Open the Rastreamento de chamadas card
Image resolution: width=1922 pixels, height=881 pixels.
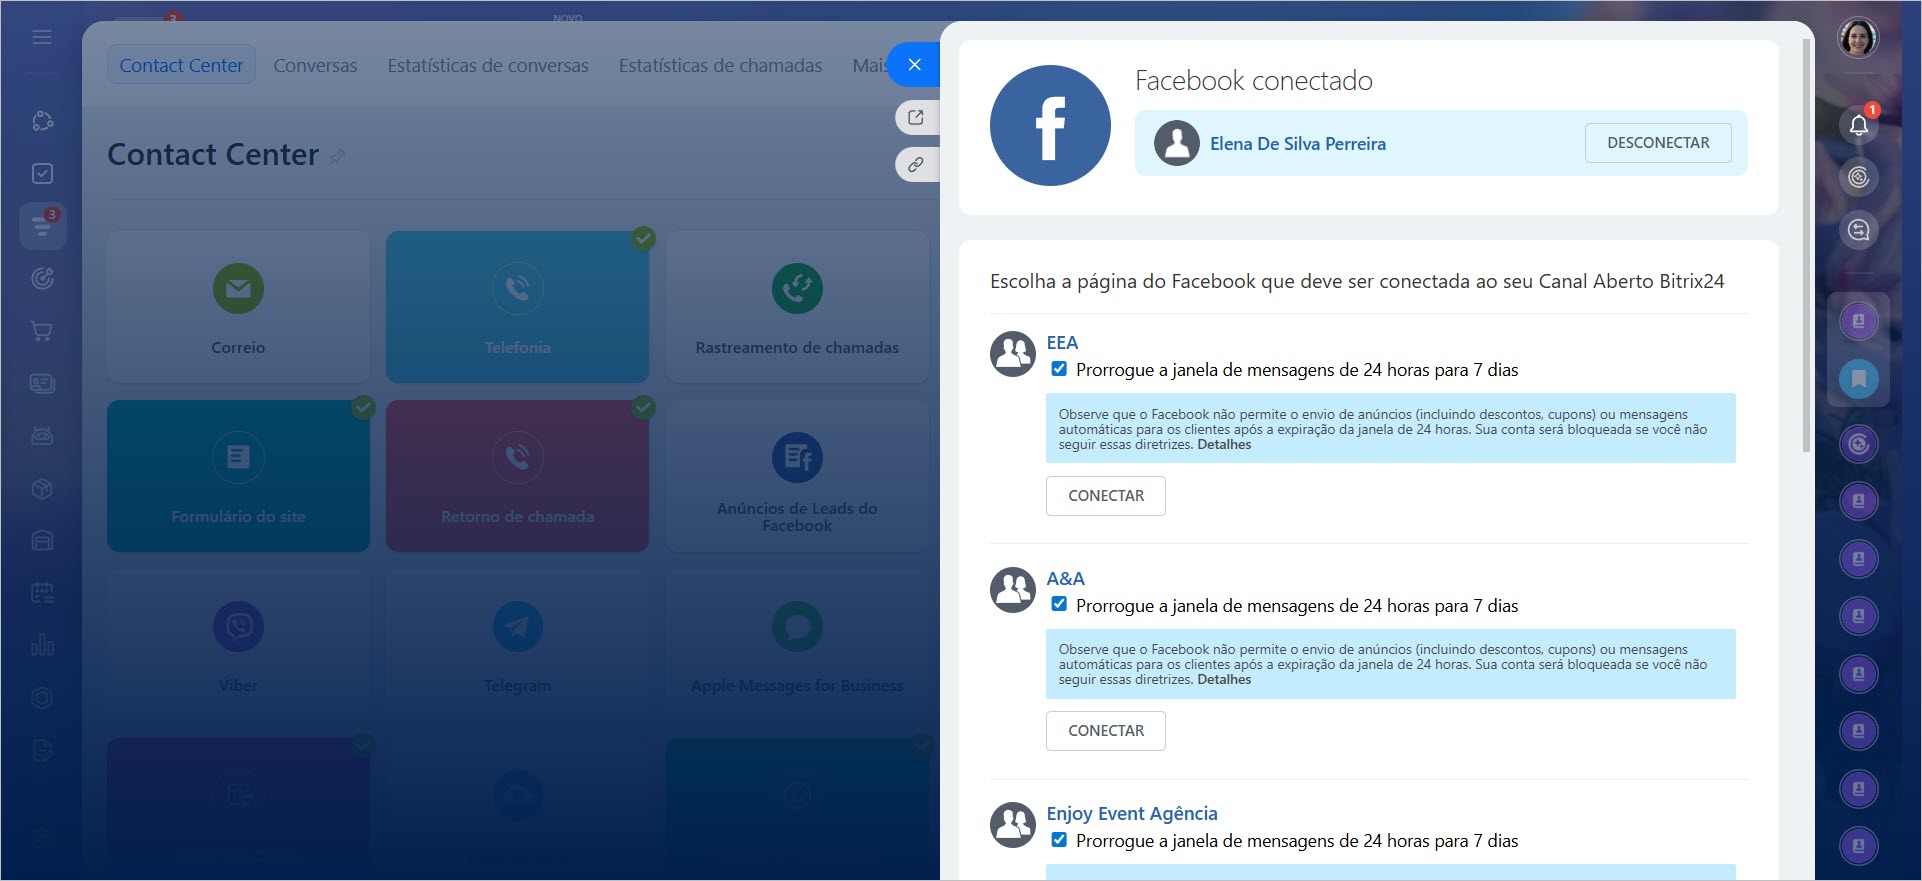click(x=797, y=307)
